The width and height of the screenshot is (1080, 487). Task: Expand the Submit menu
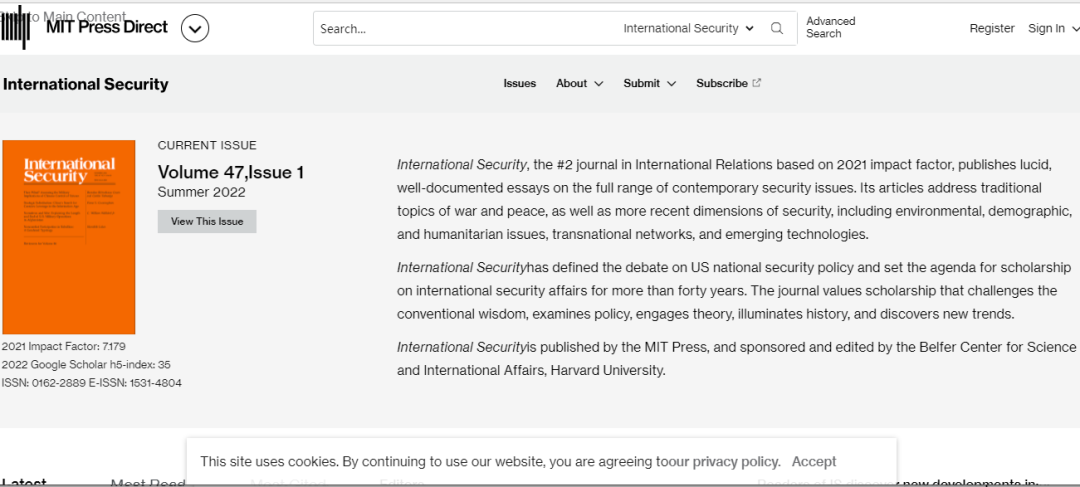pos(649,83)
